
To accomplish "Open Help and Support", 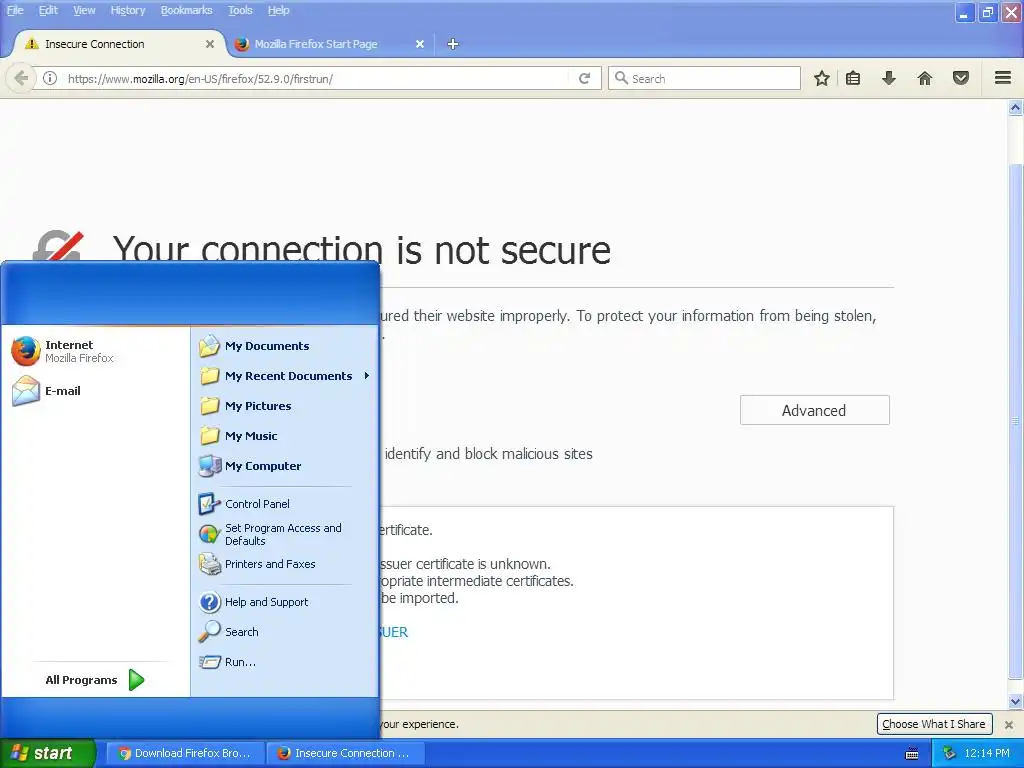I will coord(284,602).
